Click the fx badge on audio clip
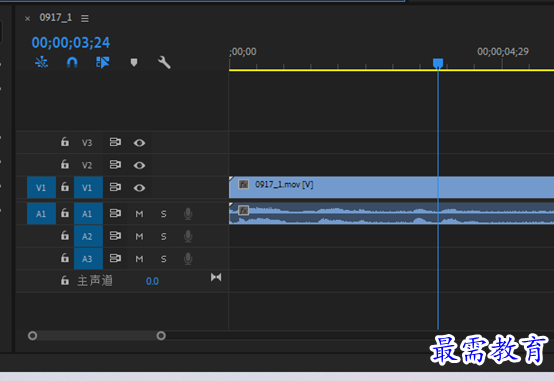Screen dimensions: 554x381 click(x=243, y=210)
